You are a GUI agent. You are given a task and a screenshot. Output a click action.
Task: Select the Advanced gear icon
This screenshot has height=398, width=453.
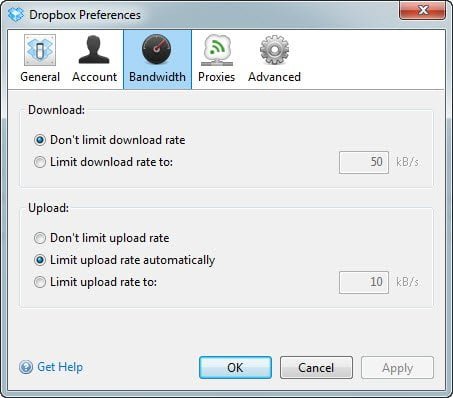(x=274, y=50)
